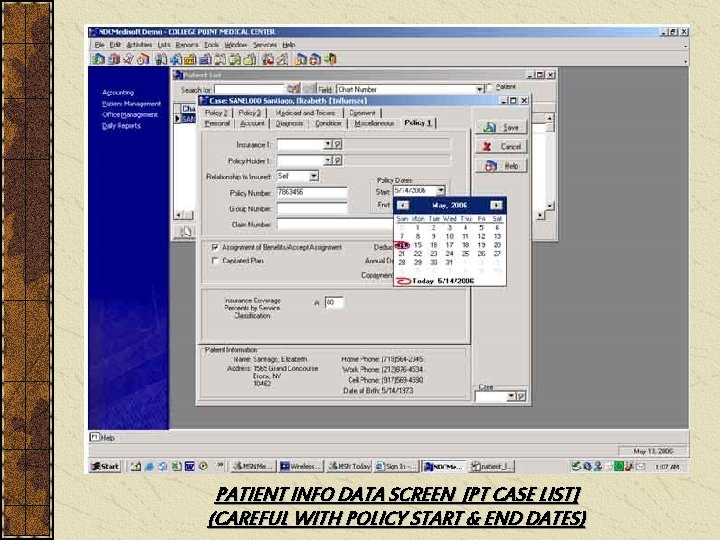Switch to the Medicaid and Tricare tab
This screenshot has width=720, height=540.
coord(305,112)
